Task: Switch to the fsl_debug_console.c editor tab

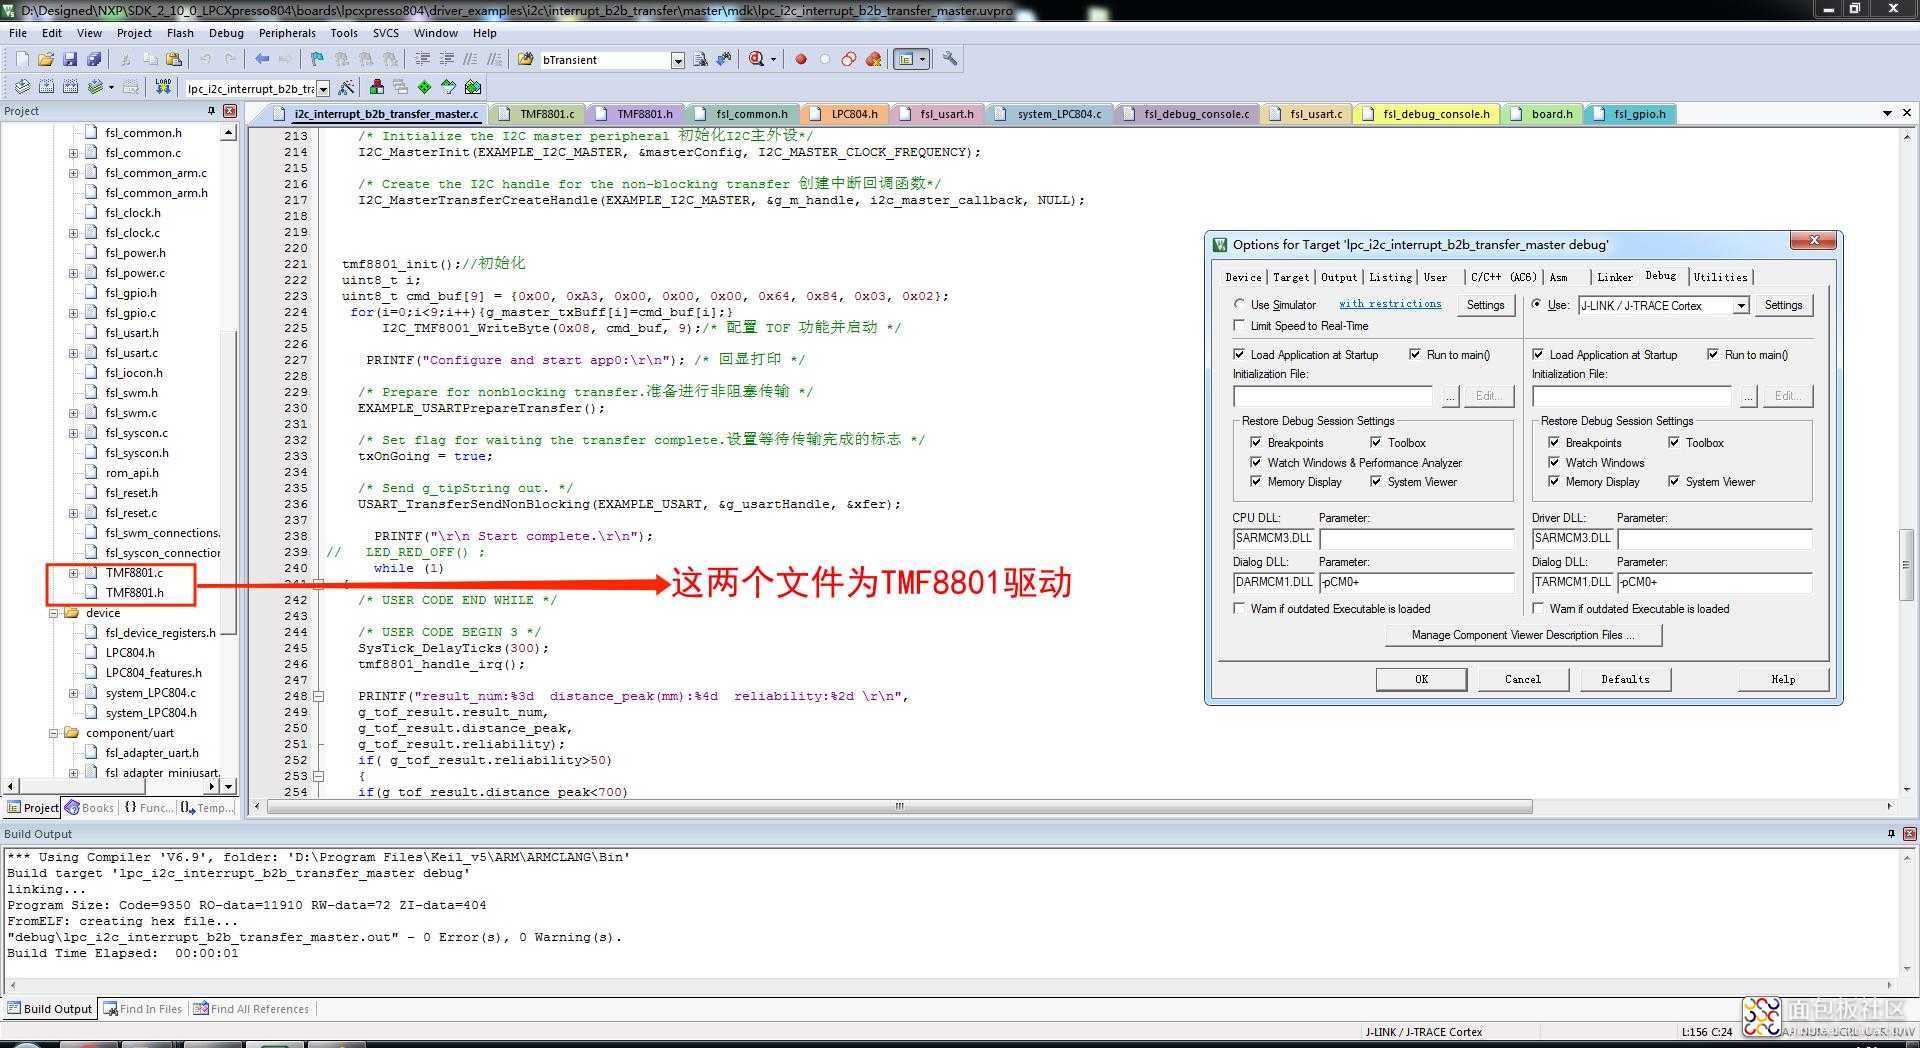Action: click(x=1187, y=114)
